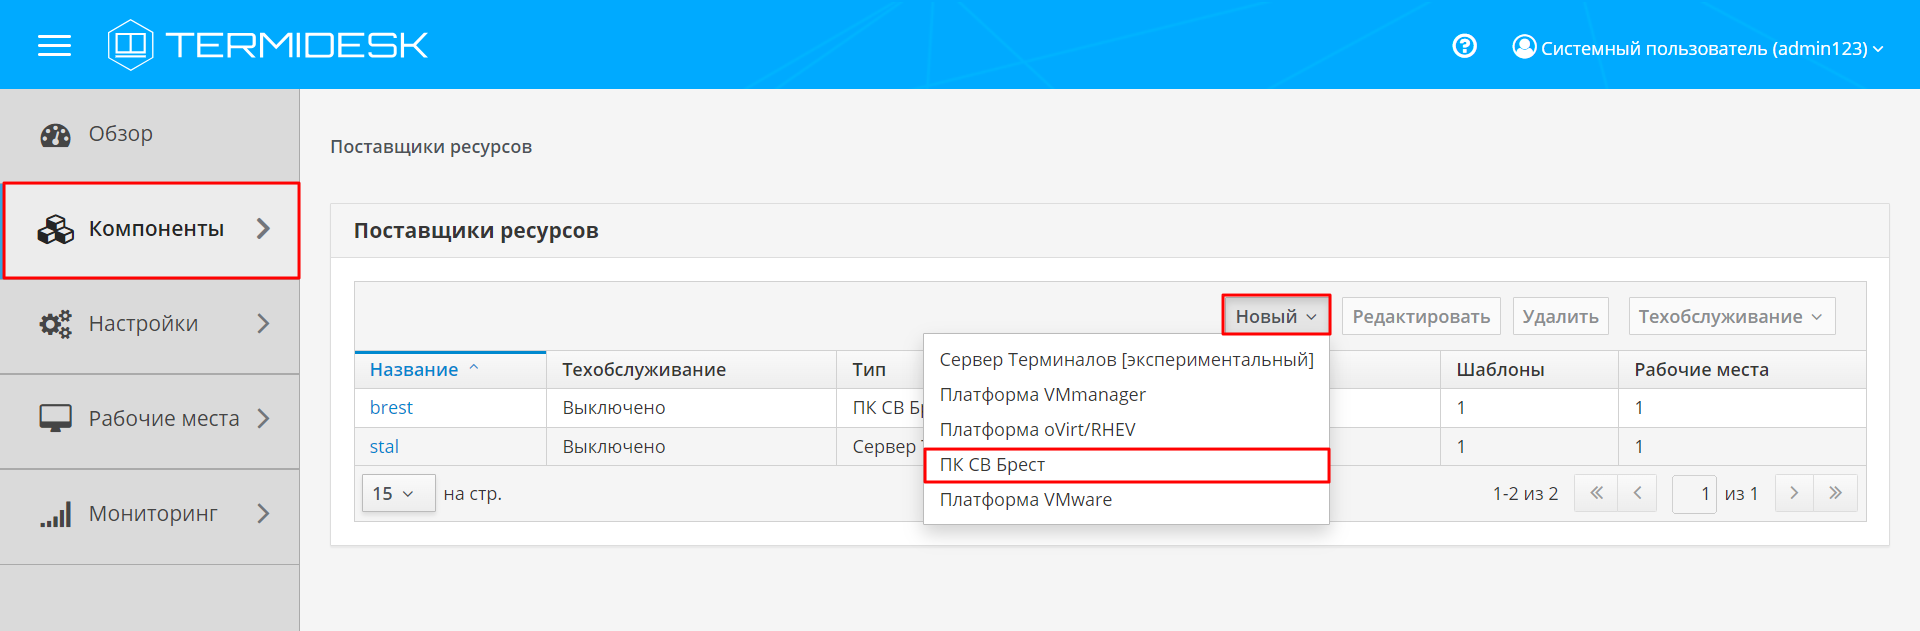Click the Настройки gears icon
Viewport: 1920px width, 631px height.
point(55,324)
